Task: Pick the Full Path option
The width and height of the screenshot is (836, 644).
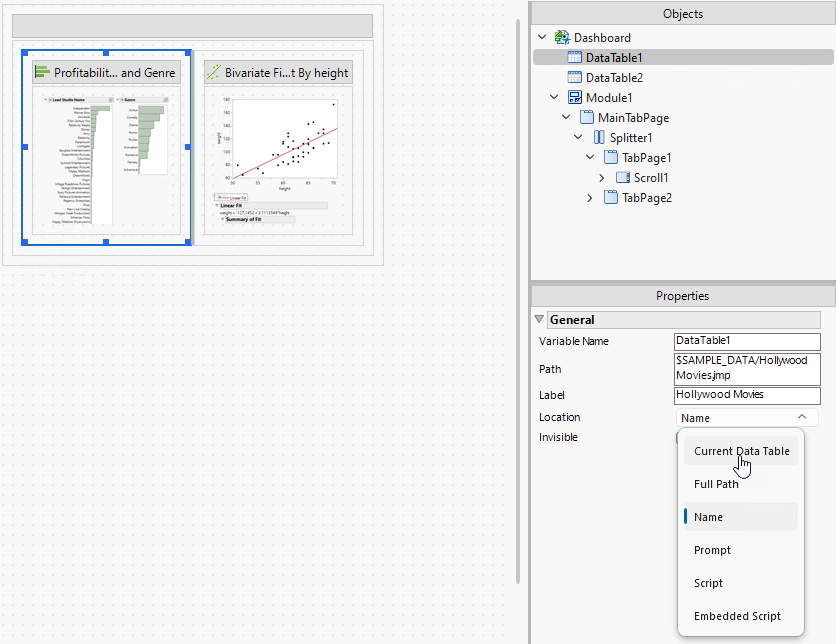Action: pos(716,484)
